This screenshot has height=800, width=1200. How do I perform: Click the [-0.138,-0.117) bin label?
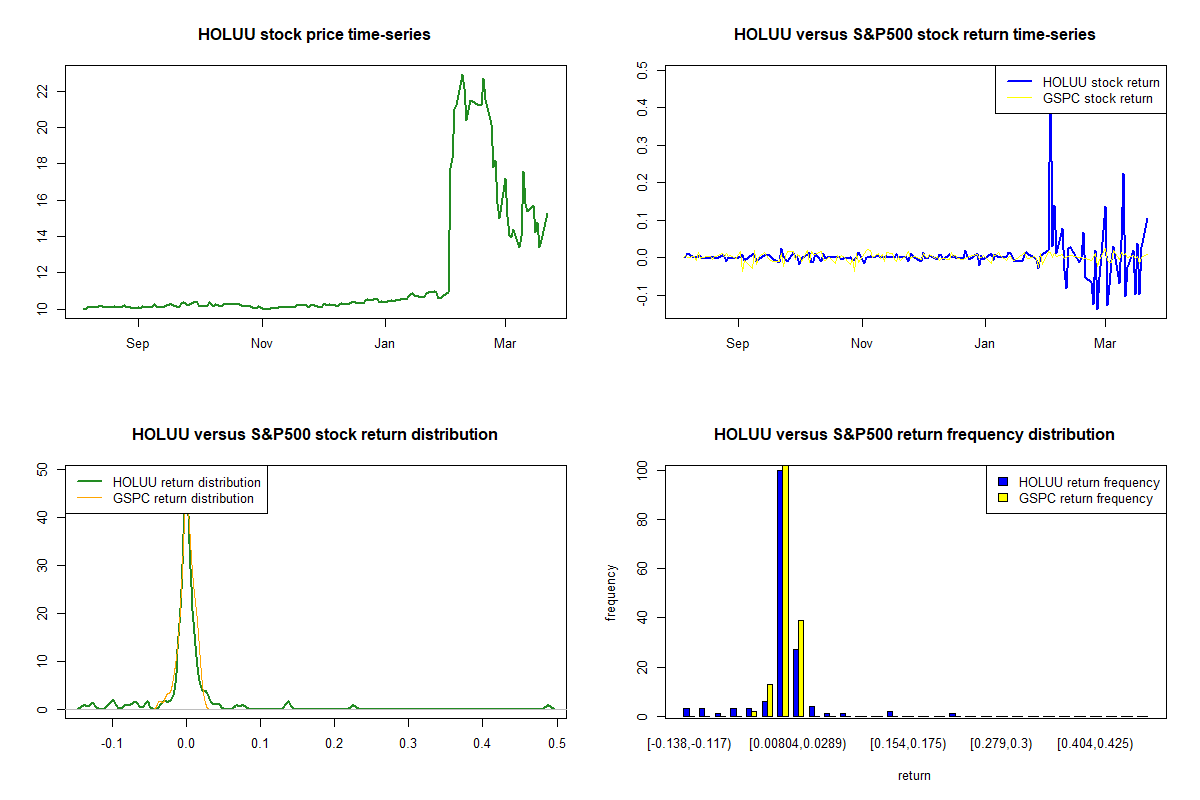[x=689, y=744]
